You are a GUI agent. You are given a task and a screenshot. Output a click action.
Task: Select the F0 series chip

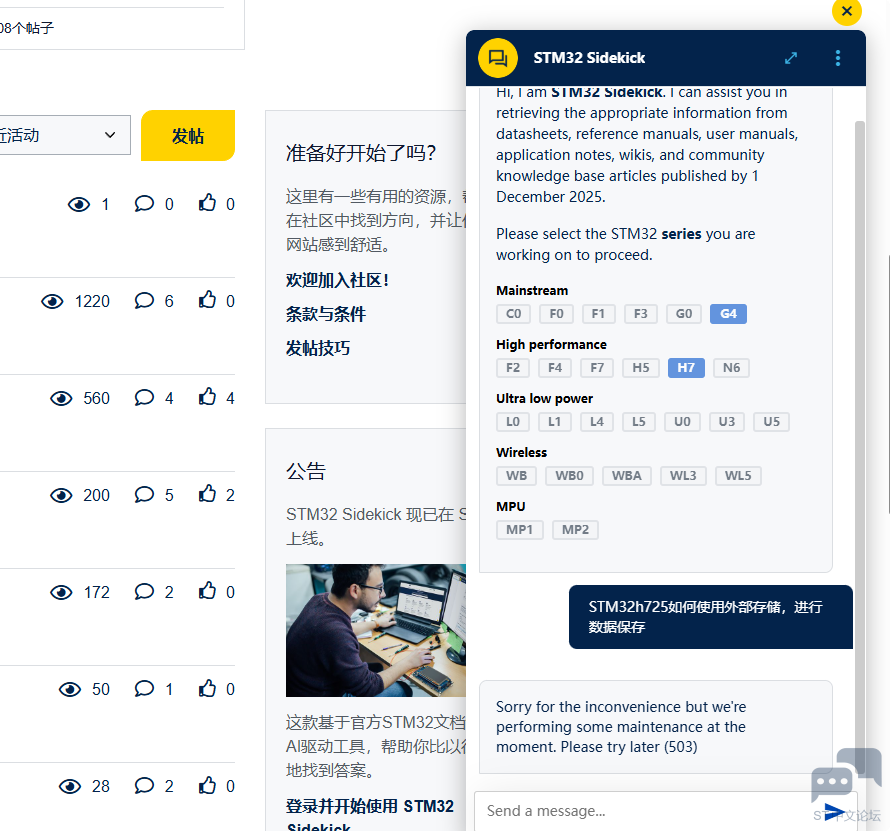(x=556, y=314)
